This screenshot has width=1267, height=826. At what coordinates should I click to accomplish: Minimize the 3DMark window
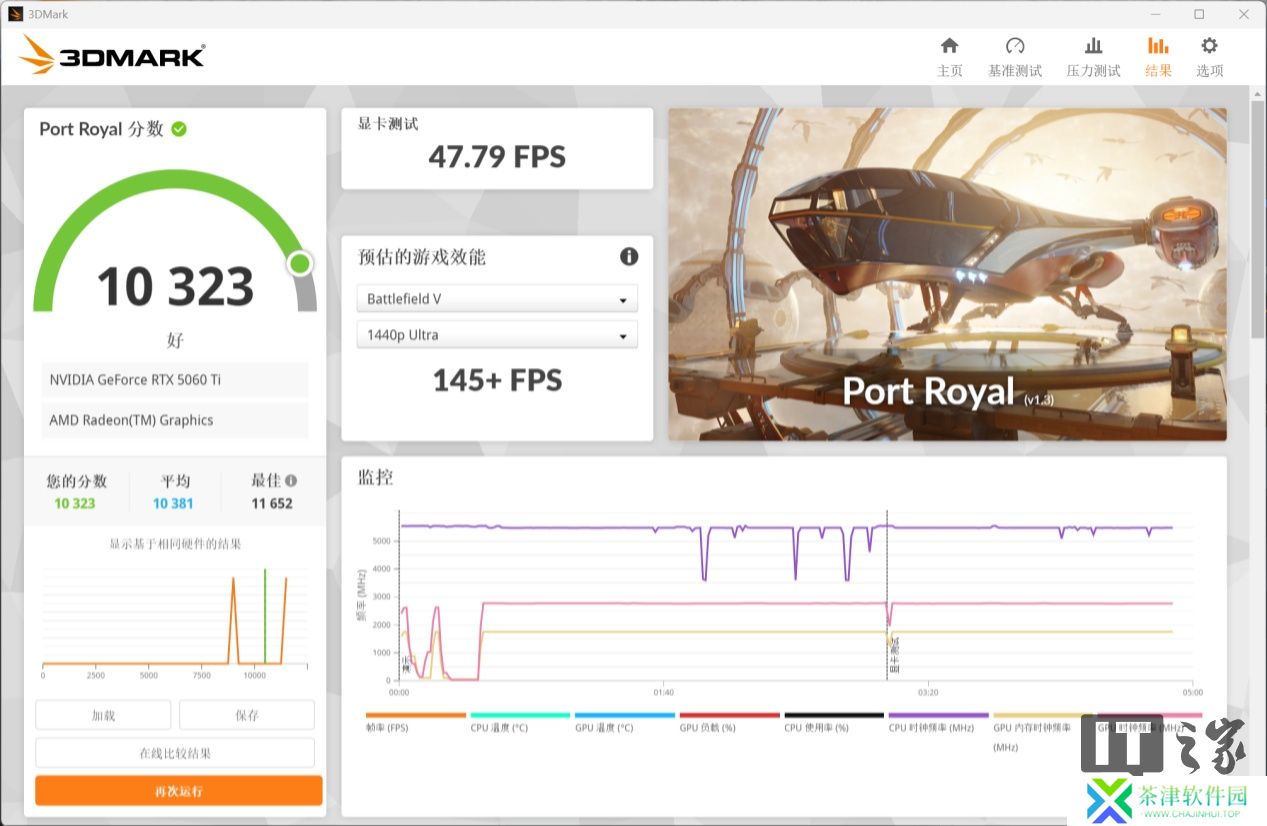pos(1154,14)
